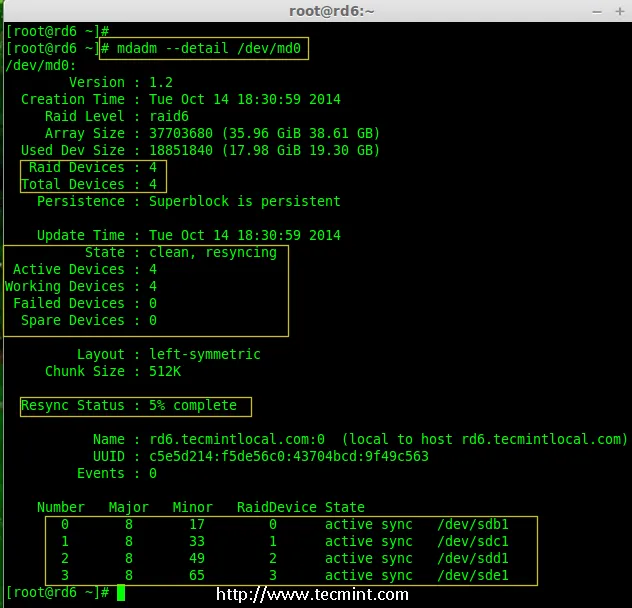Click the 'Working Devices : 4' line
Image resolution: width=632 pixels, height=608 pixels.
81,286
